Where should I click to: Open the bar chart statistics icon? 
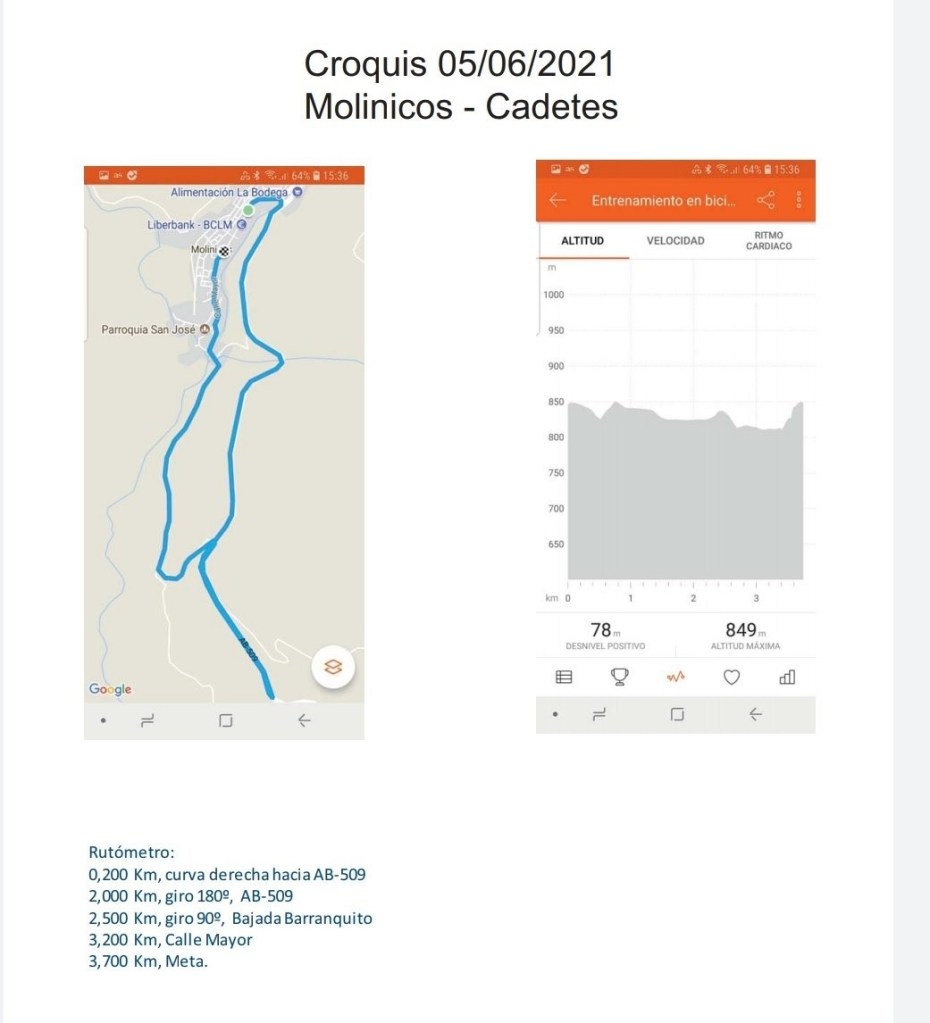pos(787,677)
